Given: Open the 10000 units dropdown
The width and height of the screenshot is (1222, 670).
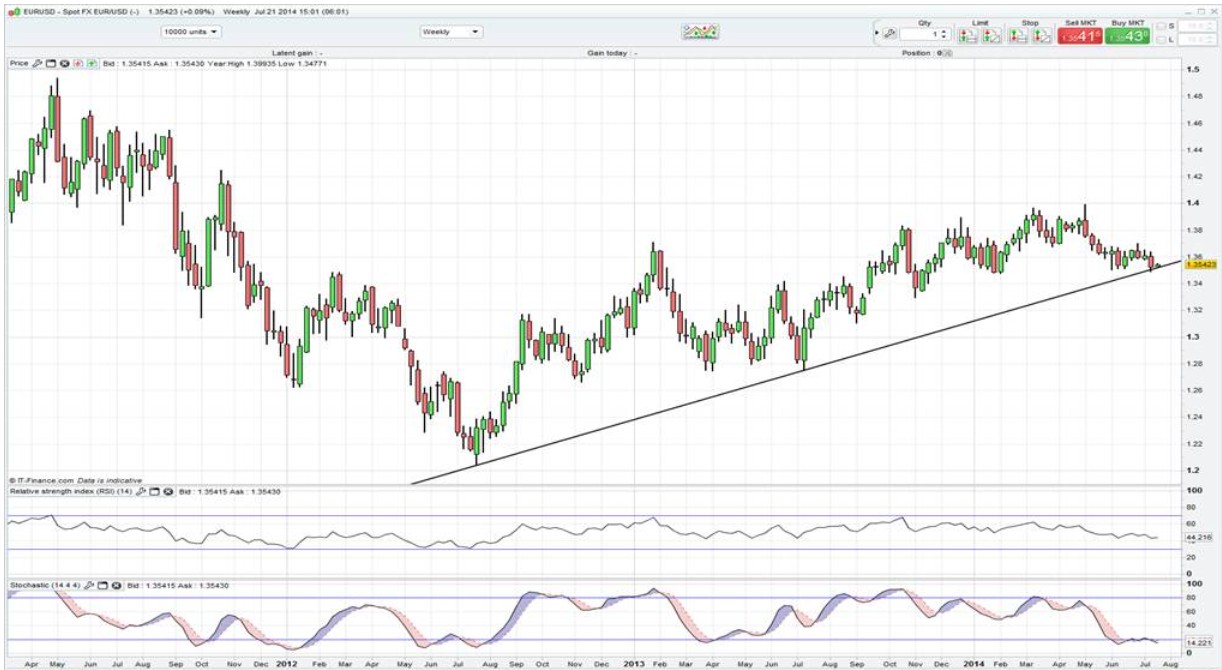Looking at the screenshot, I should (190, 32).
